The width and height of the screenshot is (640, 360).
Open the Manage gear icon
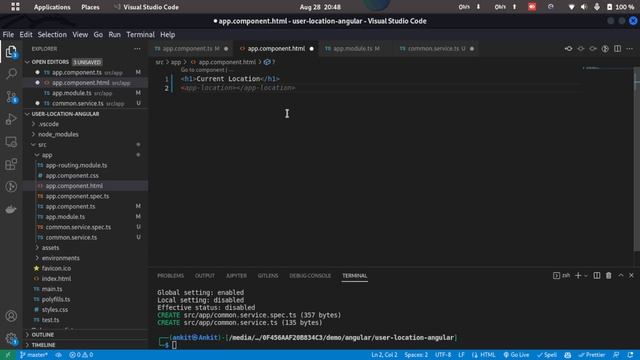pyautogui.click(x=11, y=338)
